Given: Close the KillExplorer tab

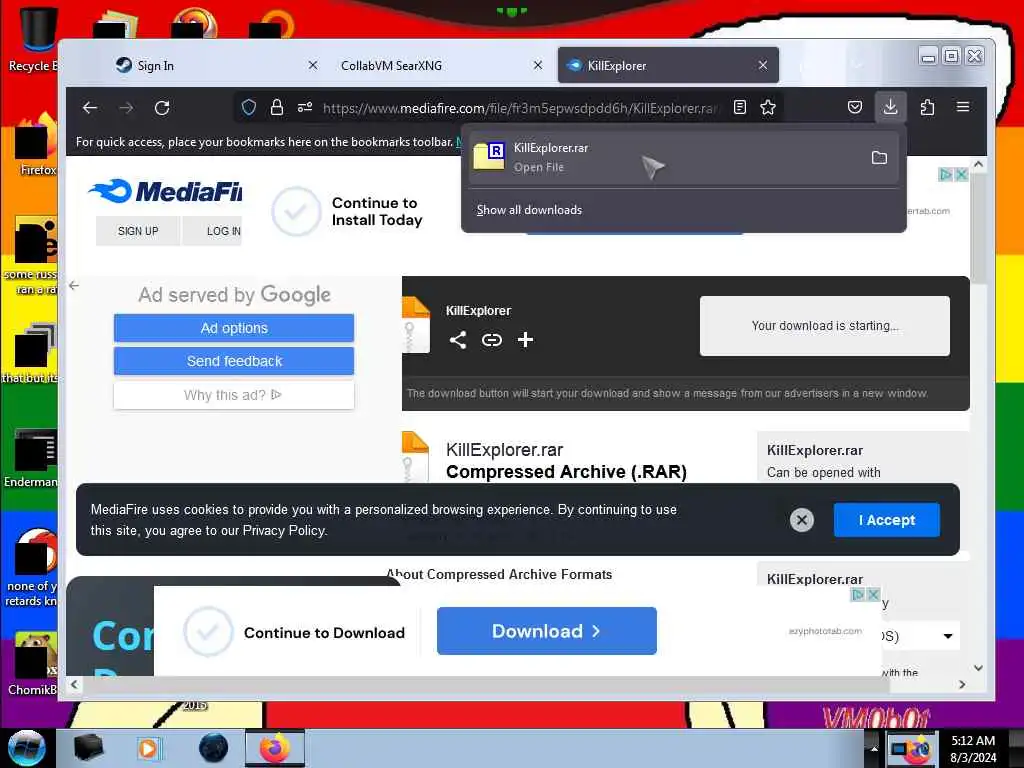Looking at the screenshot, I should (763, 65).
